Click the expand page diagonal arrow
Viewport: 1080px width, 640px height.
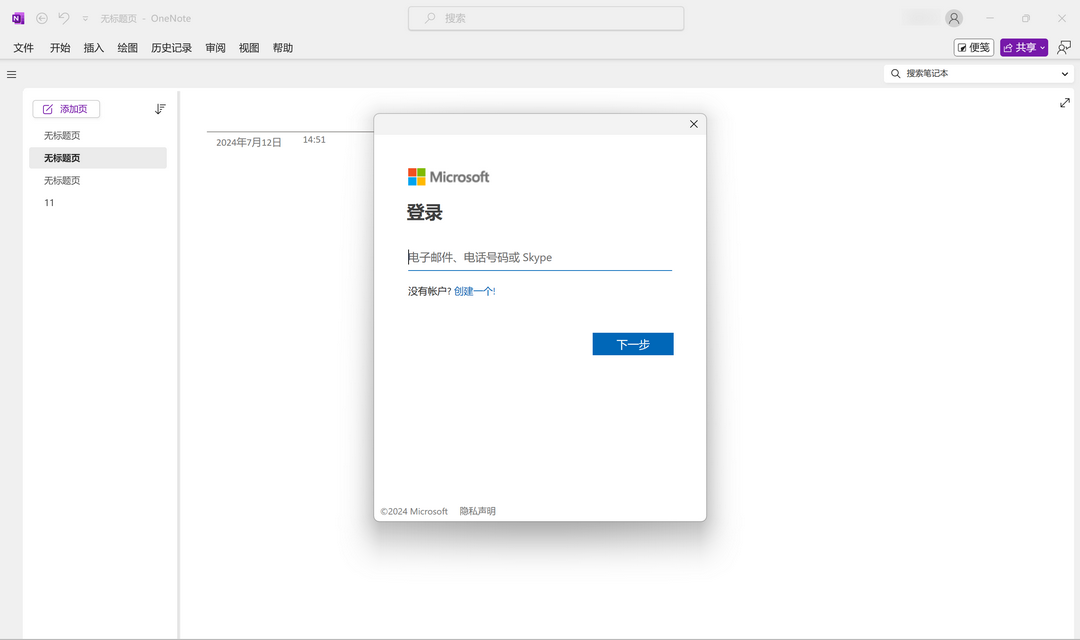[x=1064, y=102]
